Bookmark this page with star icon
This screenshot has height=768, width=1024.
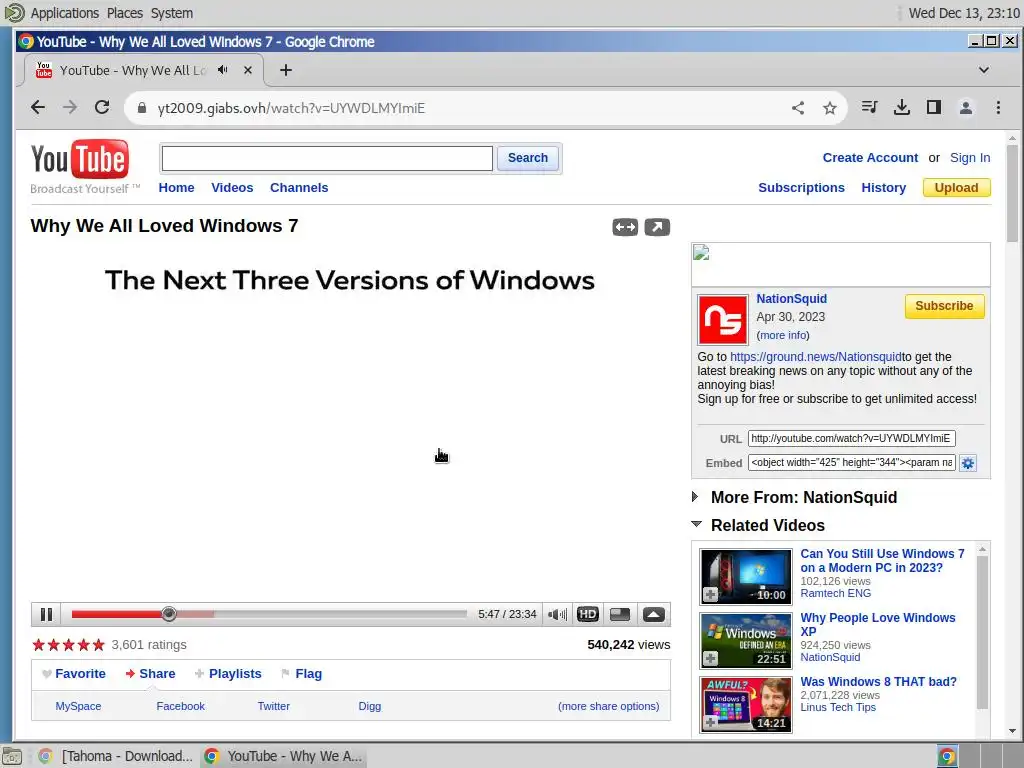829,108
